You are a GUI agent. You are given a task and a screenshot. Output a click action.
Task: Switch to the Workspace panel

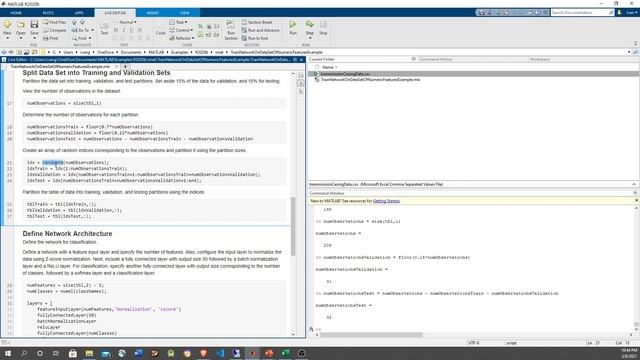(540, 59)
